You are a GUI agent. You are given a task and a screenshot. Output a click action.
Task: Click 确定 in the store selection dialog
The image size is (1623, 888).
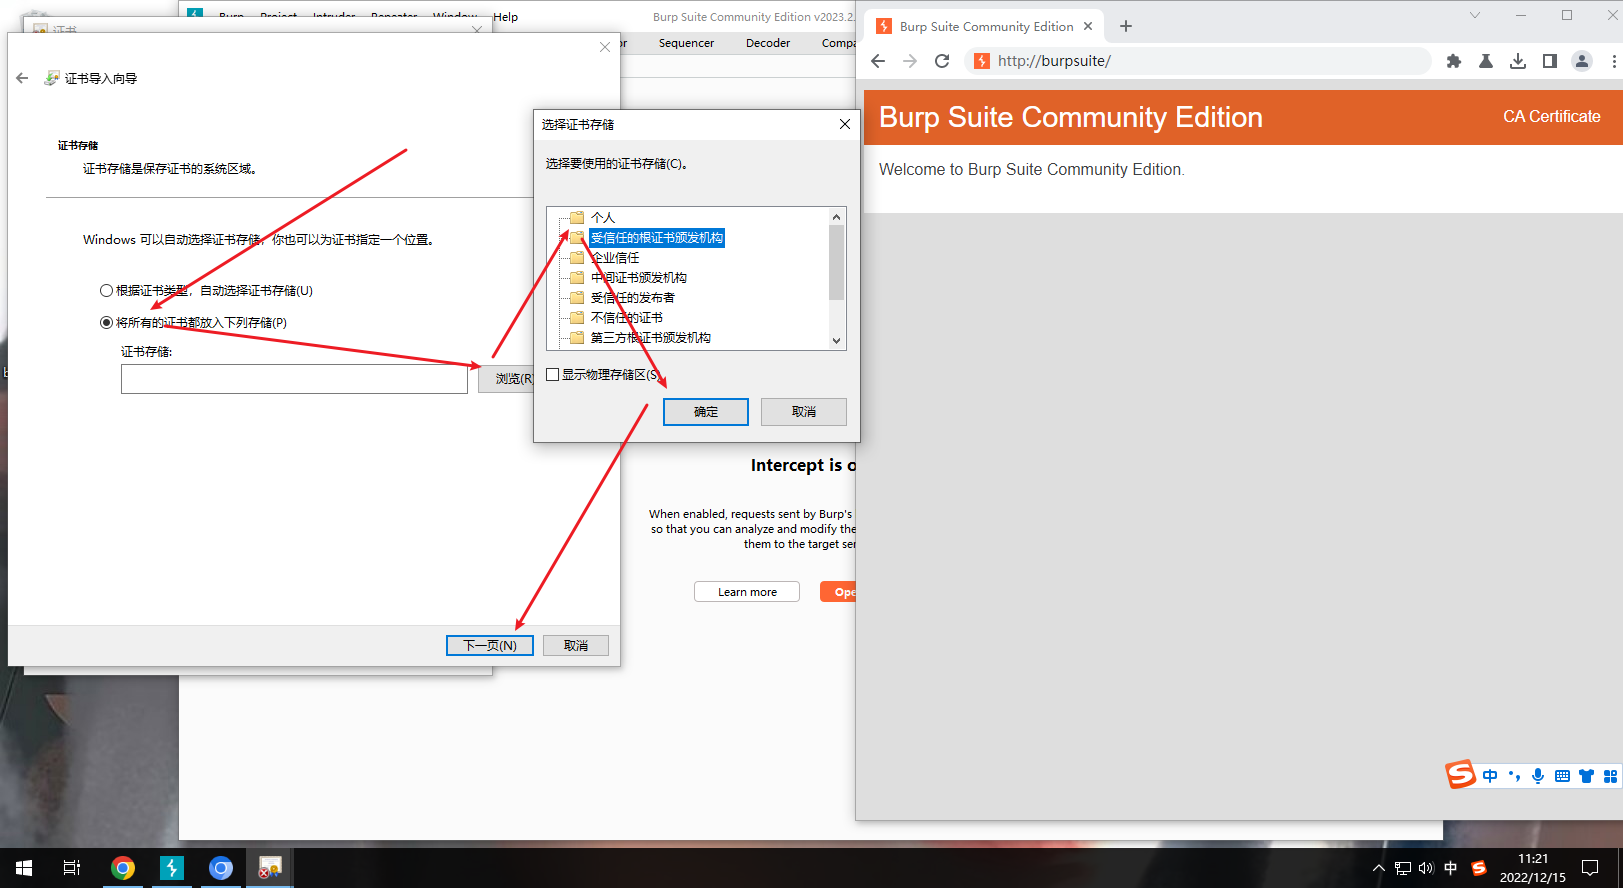pyautogui.click(x=706, y=412)
